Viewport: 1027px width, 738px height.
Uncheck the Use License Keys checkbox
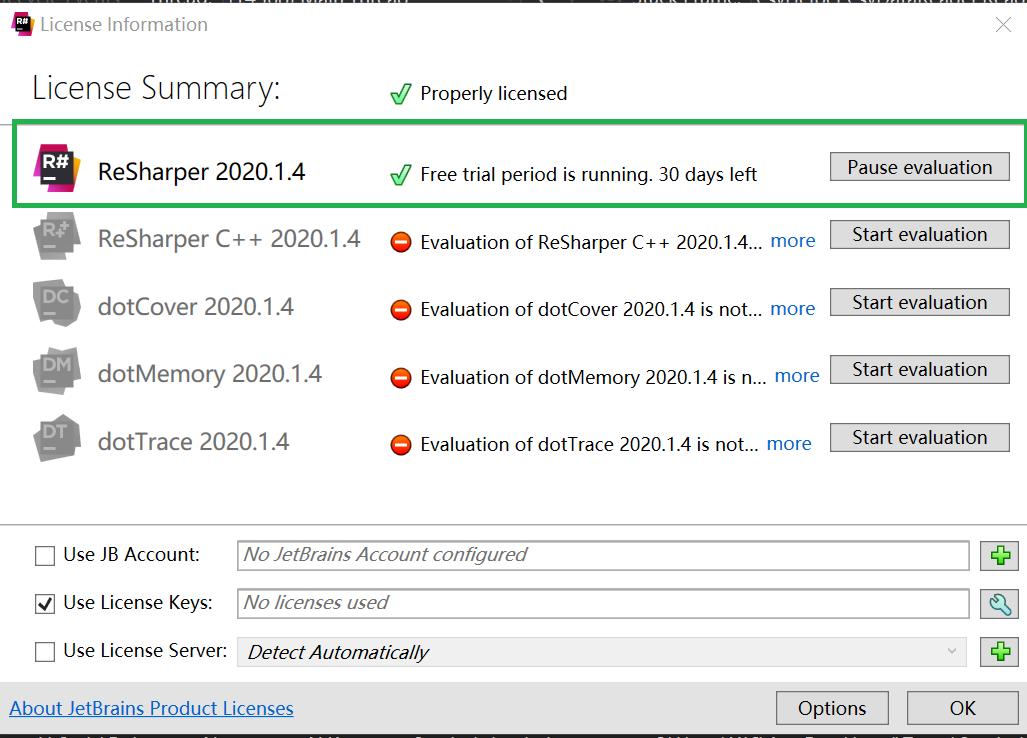click(45, 603)
